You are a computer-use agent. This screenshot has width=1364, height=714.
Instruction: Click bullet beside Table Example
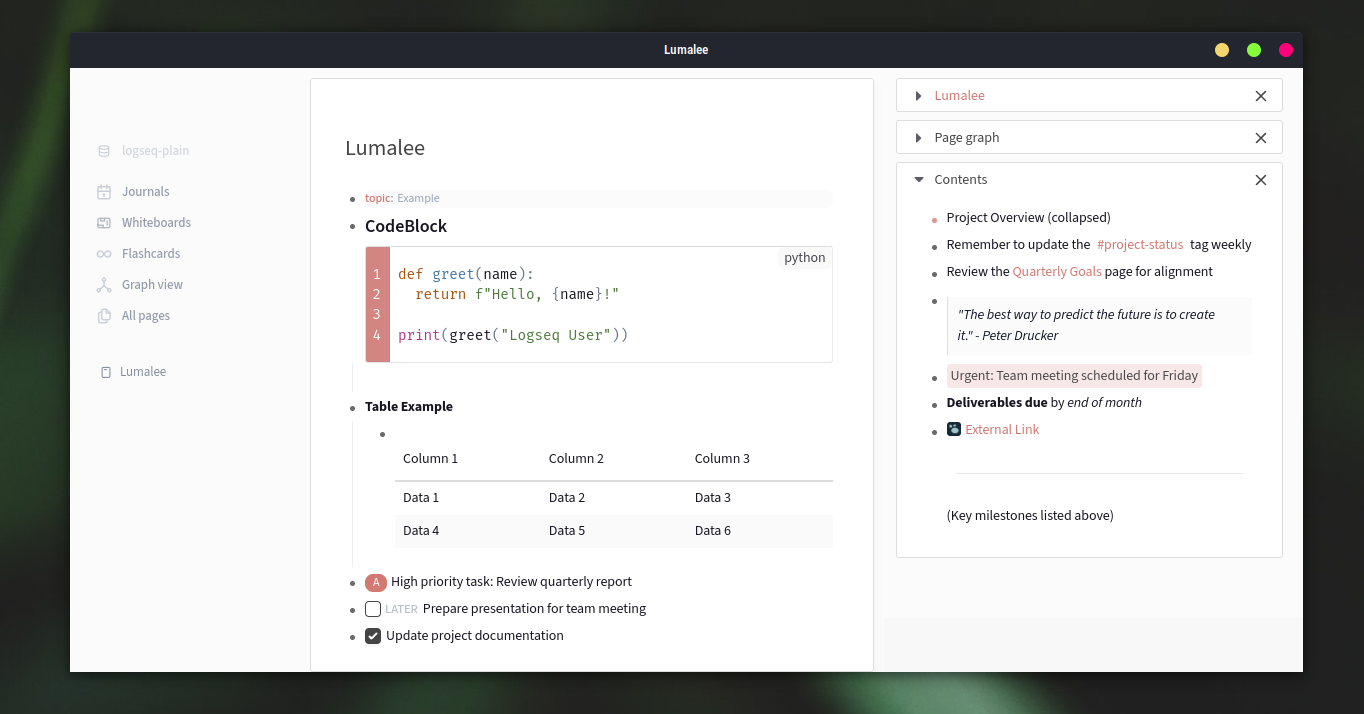pos(353,408)
